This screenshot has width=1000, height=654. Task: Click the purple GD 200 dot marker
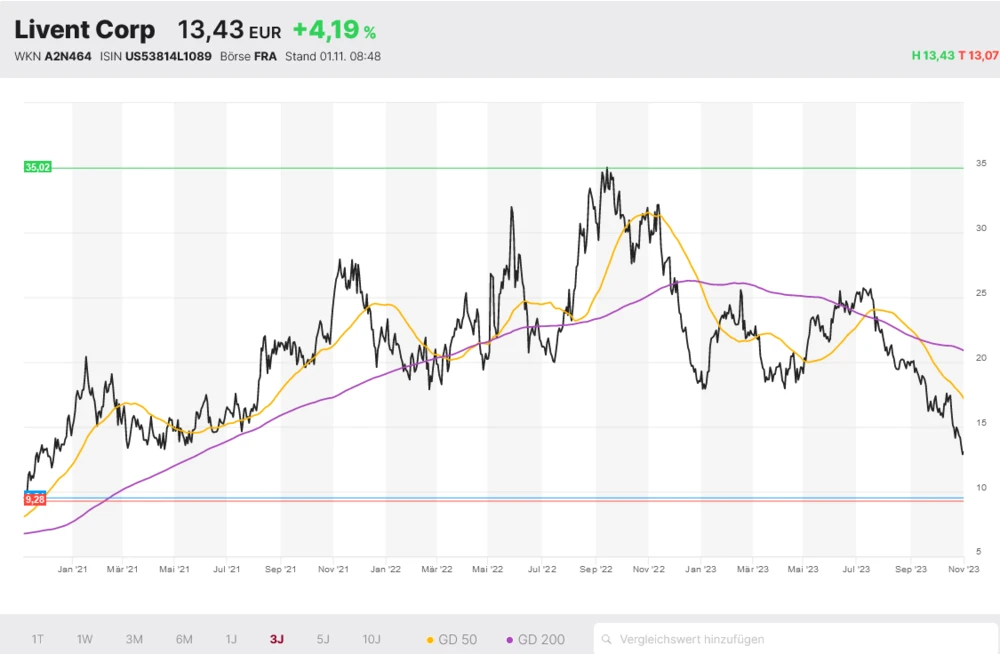[x=510, y=639]
